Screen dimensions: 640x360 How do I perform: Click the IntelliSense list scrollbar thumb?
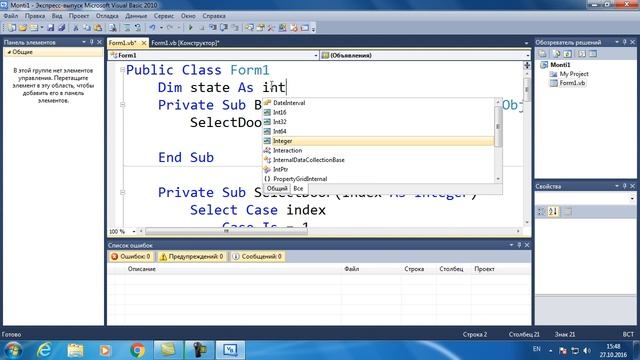[498, 127]
